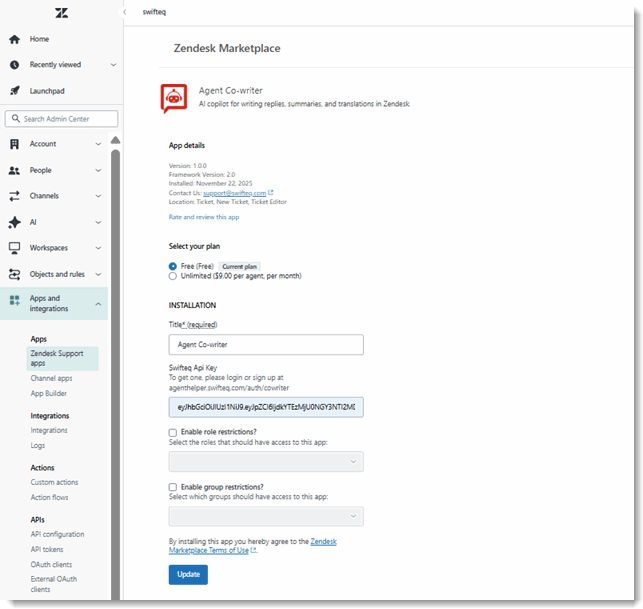Select the Free plan radio button
This screenshot has height=609, width=643.
pyautogui.click(x=173, y=267)
